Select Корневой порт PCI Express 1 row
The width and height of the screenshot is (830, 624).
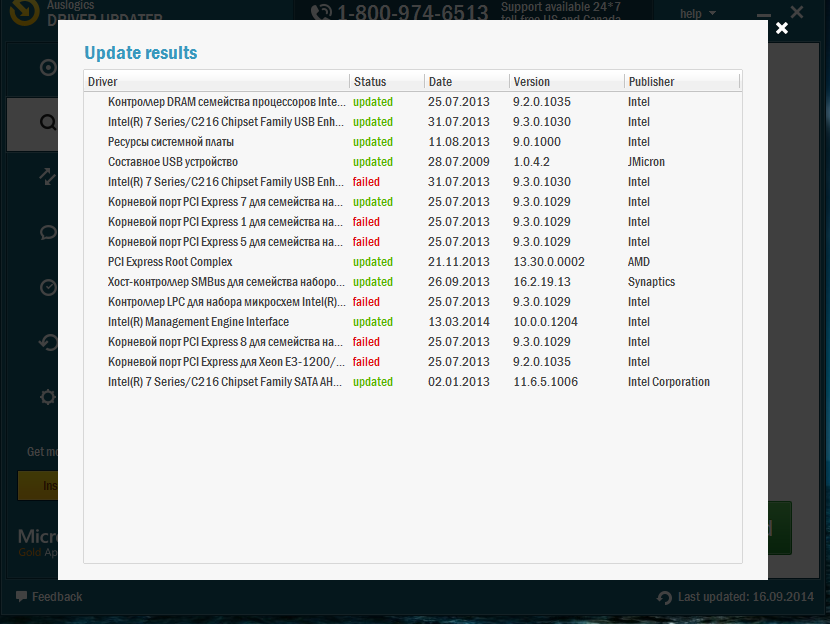413,222
